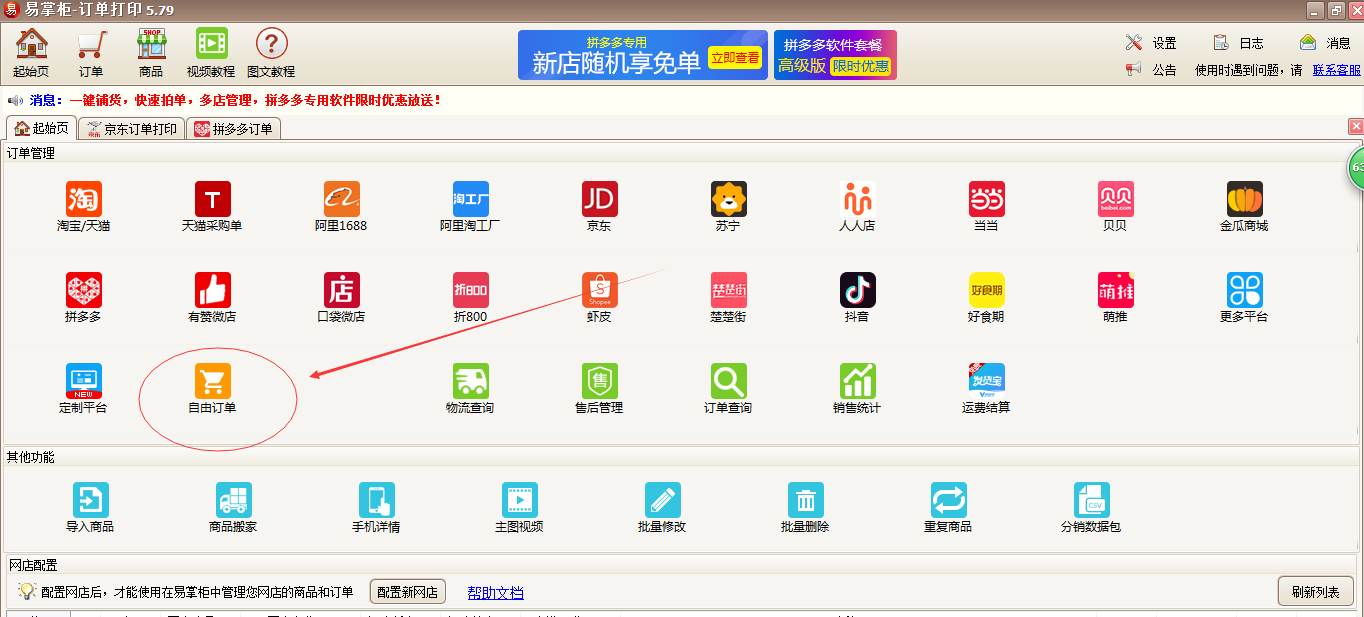
Task: Switch to the 拼多多订单 tab
Action: click(x=234, y=129)
